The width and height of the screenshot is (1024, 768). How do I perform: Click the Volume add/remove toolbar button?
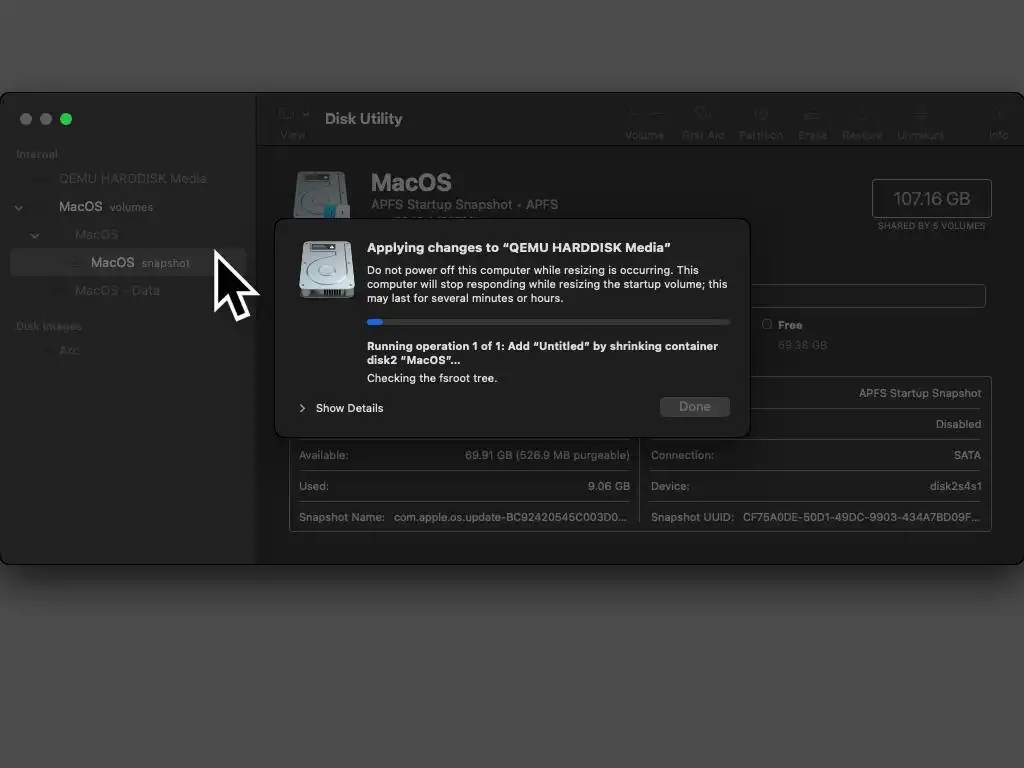644,123
